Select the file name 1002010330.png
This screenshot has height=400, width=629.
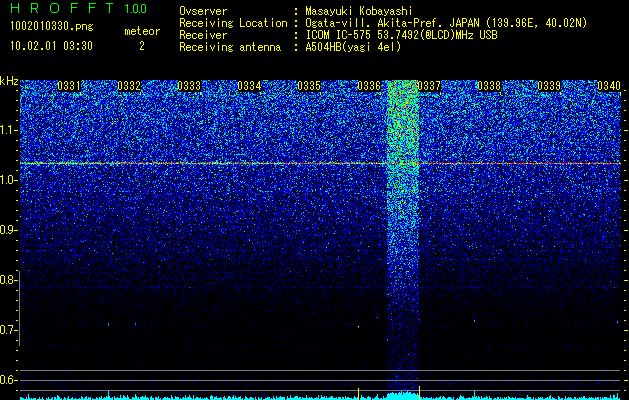pos(52,26)
